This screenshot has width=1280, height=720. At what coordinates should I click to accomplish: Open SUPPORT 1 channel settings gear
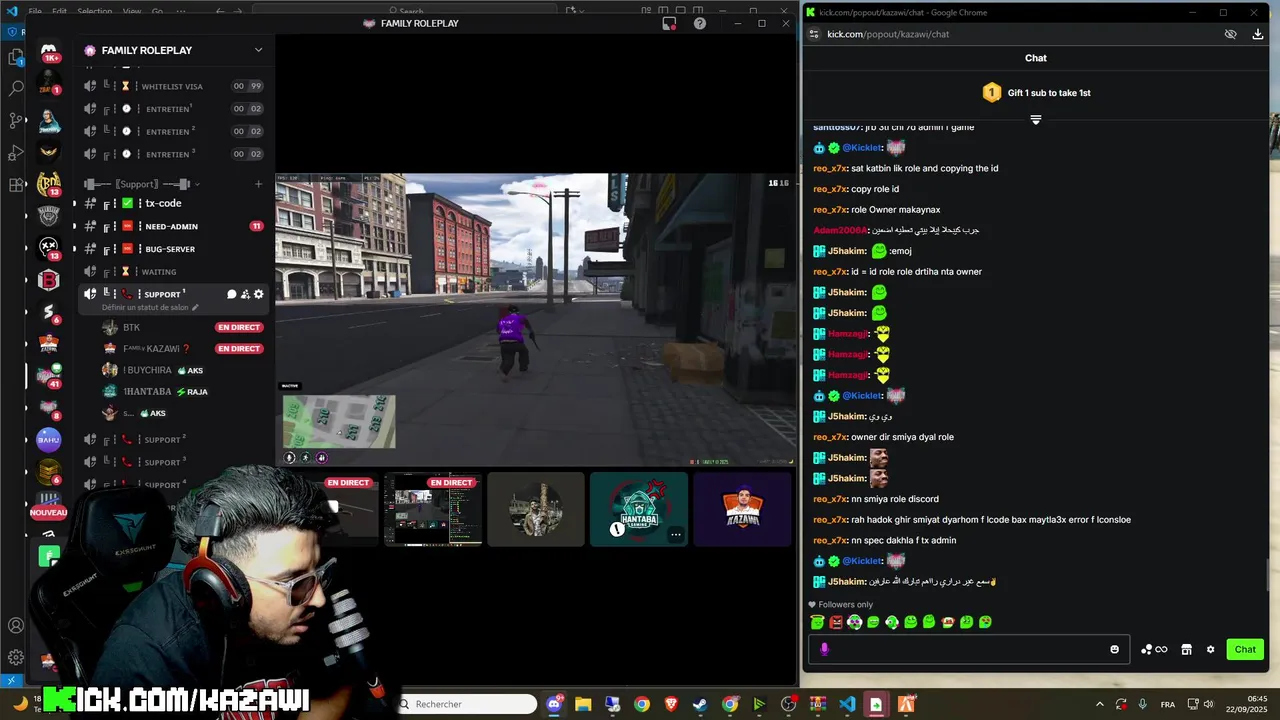pyautogui.click(x=259, y=294)
